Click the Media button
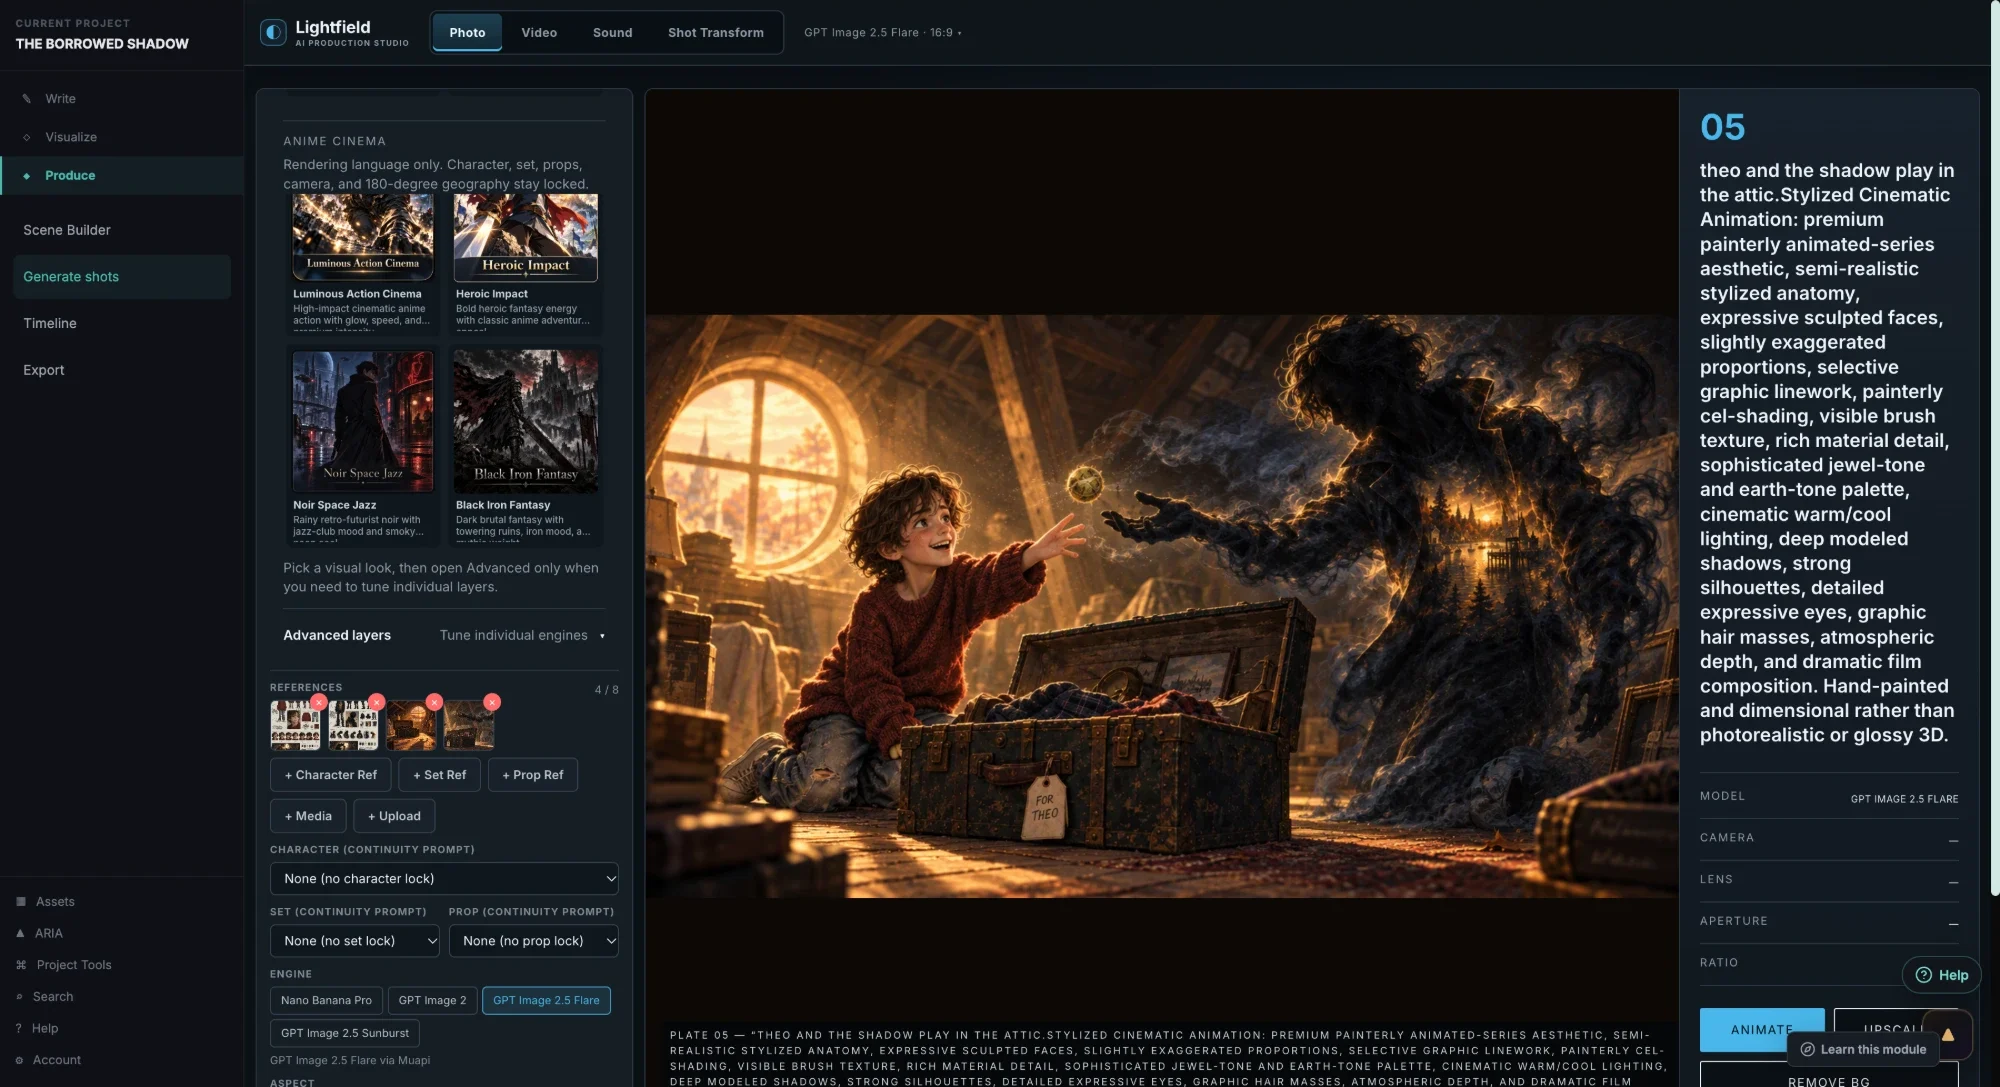2000x1087 pixels. [308, 816]
